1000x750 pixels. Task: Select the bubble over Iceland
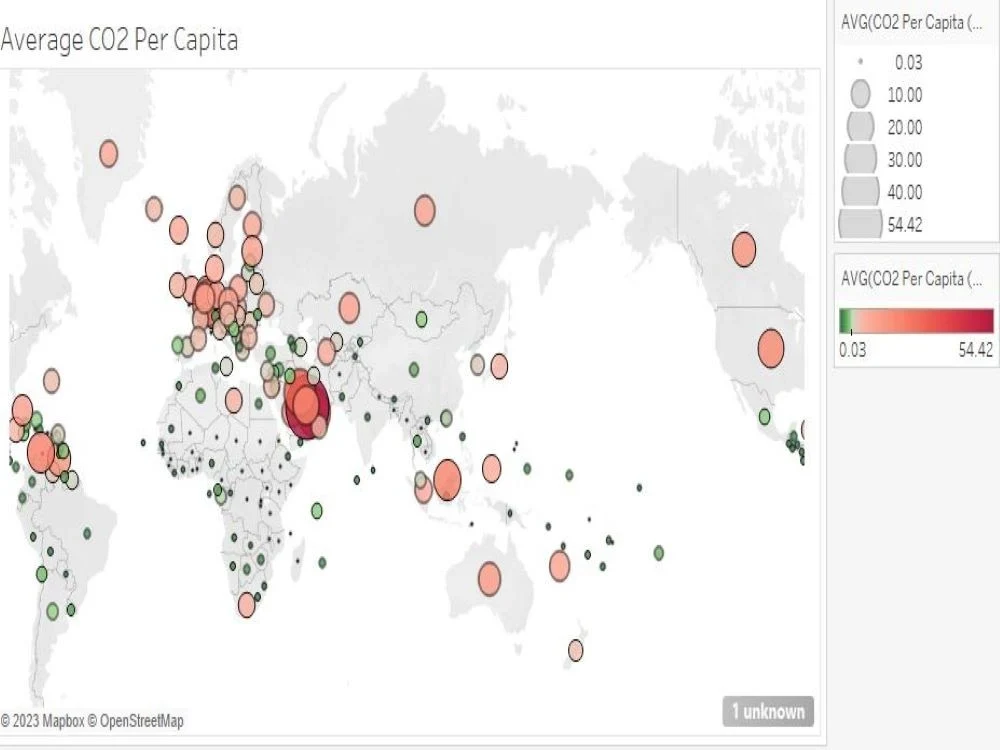[x=154, y=209]
